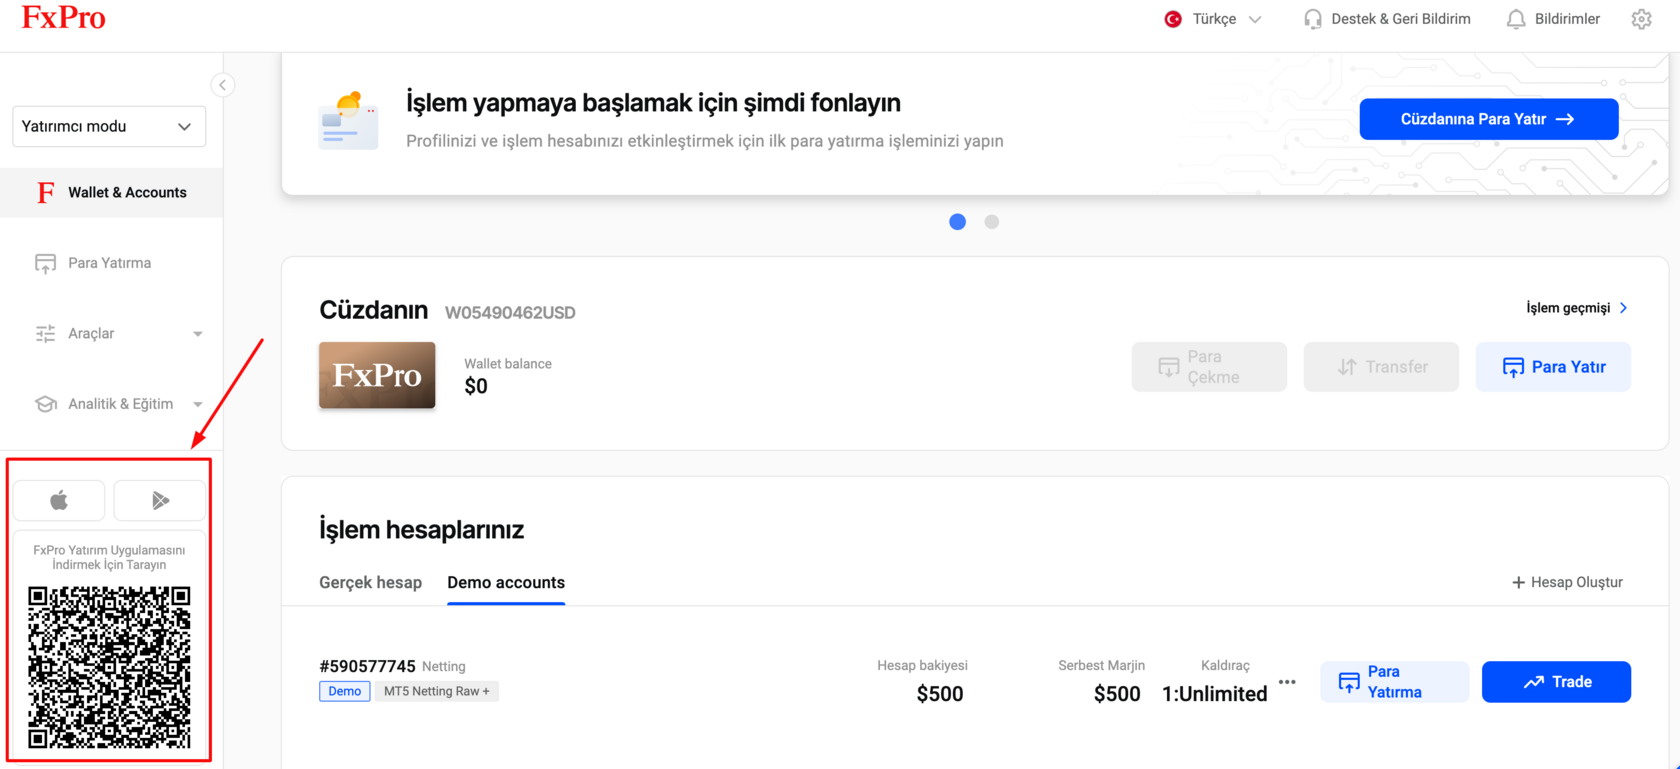Click the İşlem geçmişi arrow chevron

pos(1623,308)
